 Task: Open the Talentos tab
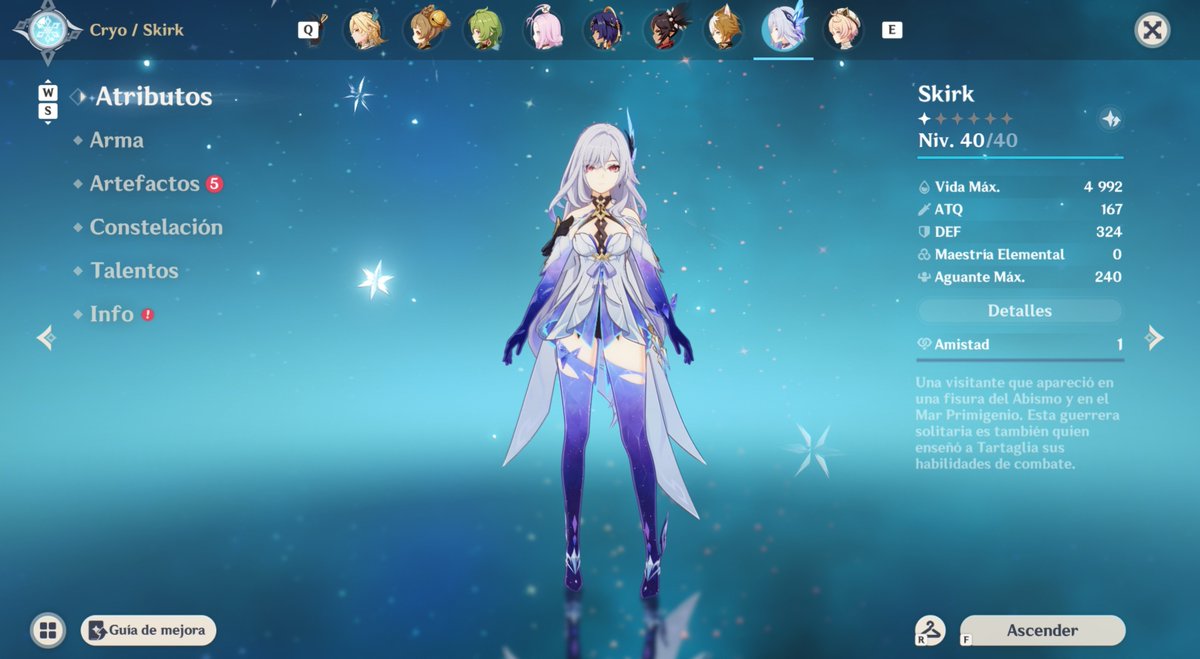point(134,271)
